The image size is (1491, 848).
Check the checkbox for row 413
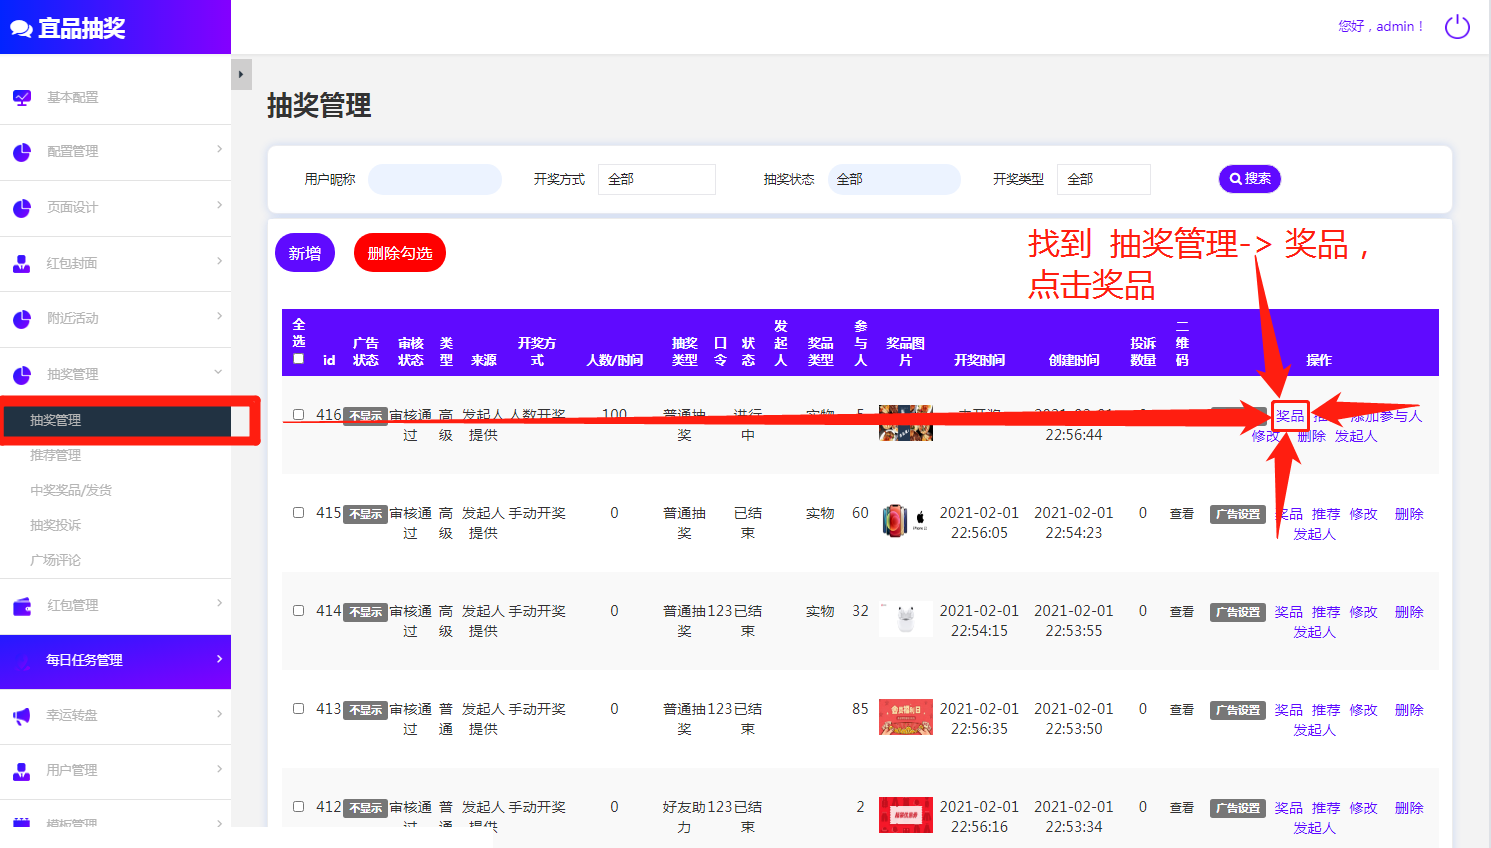(298, 708)
